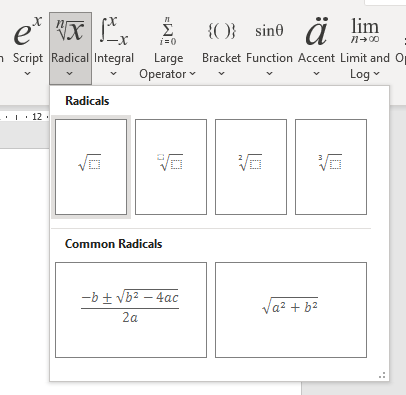
Task: Open the Bracket structures gallery
Action: click(x=221, y=47)
